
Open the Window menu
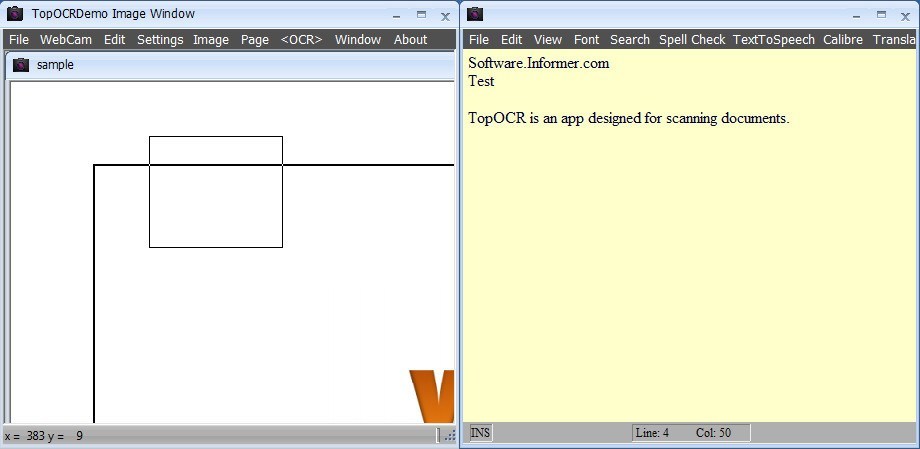[358, 40]
